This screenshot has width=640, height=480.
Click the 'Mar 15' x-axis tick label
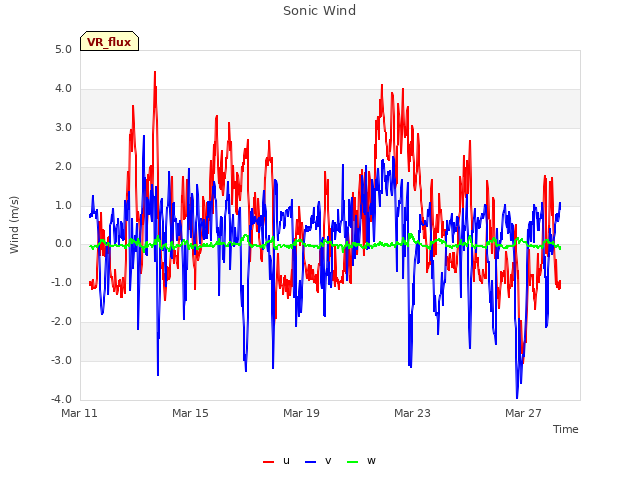(190, 413)
